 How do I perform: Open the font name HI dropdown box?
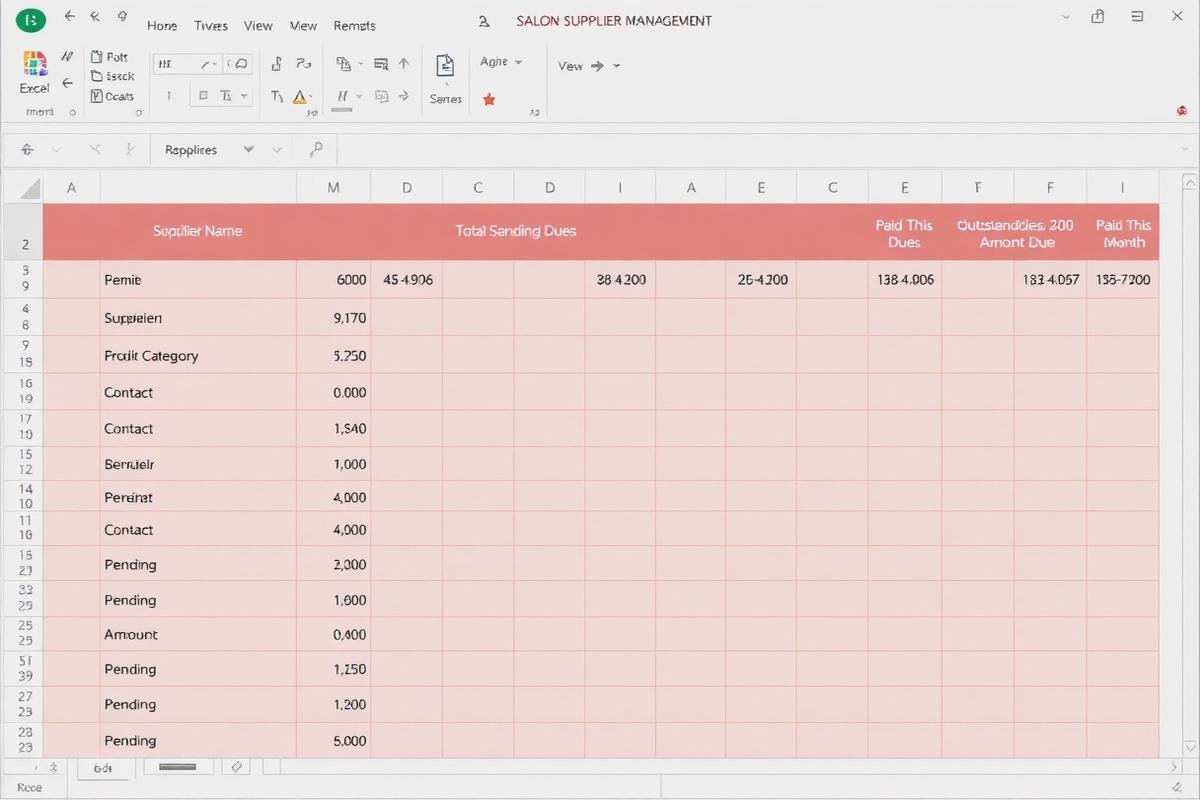click(x=187, y=64)
